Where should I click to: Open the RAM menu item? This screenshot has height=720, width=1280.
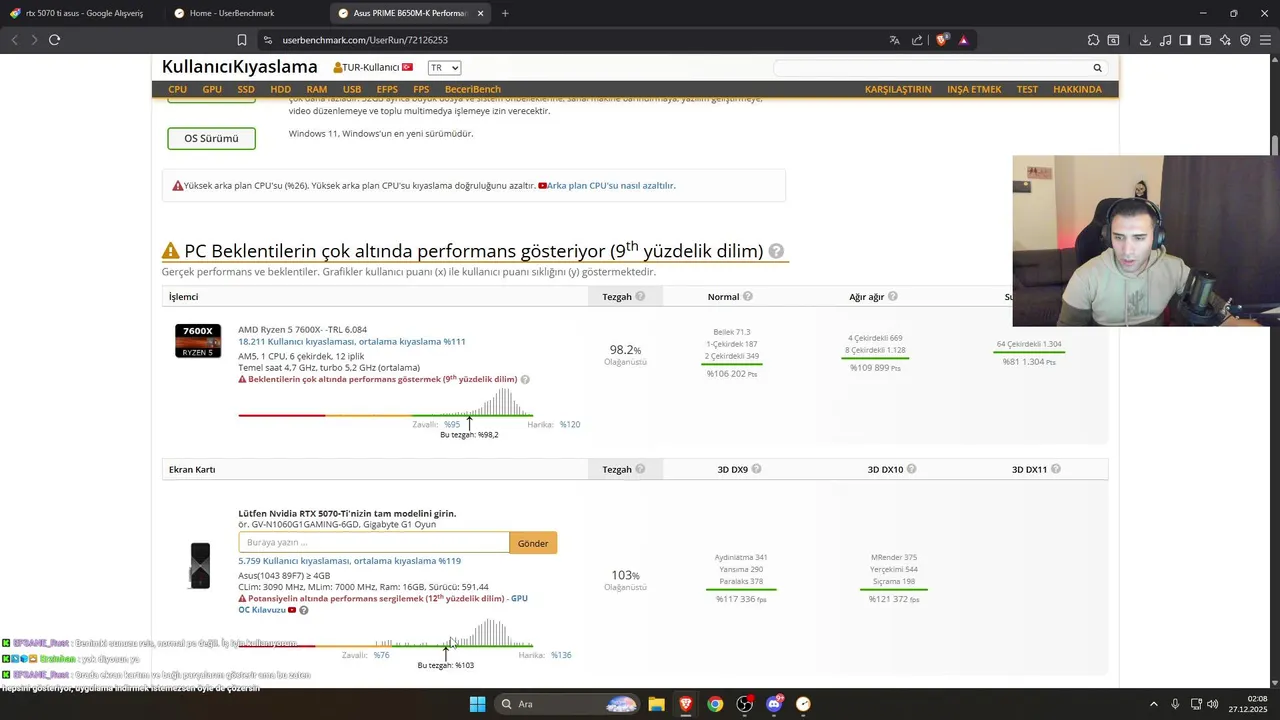click(x=317, y=89)
